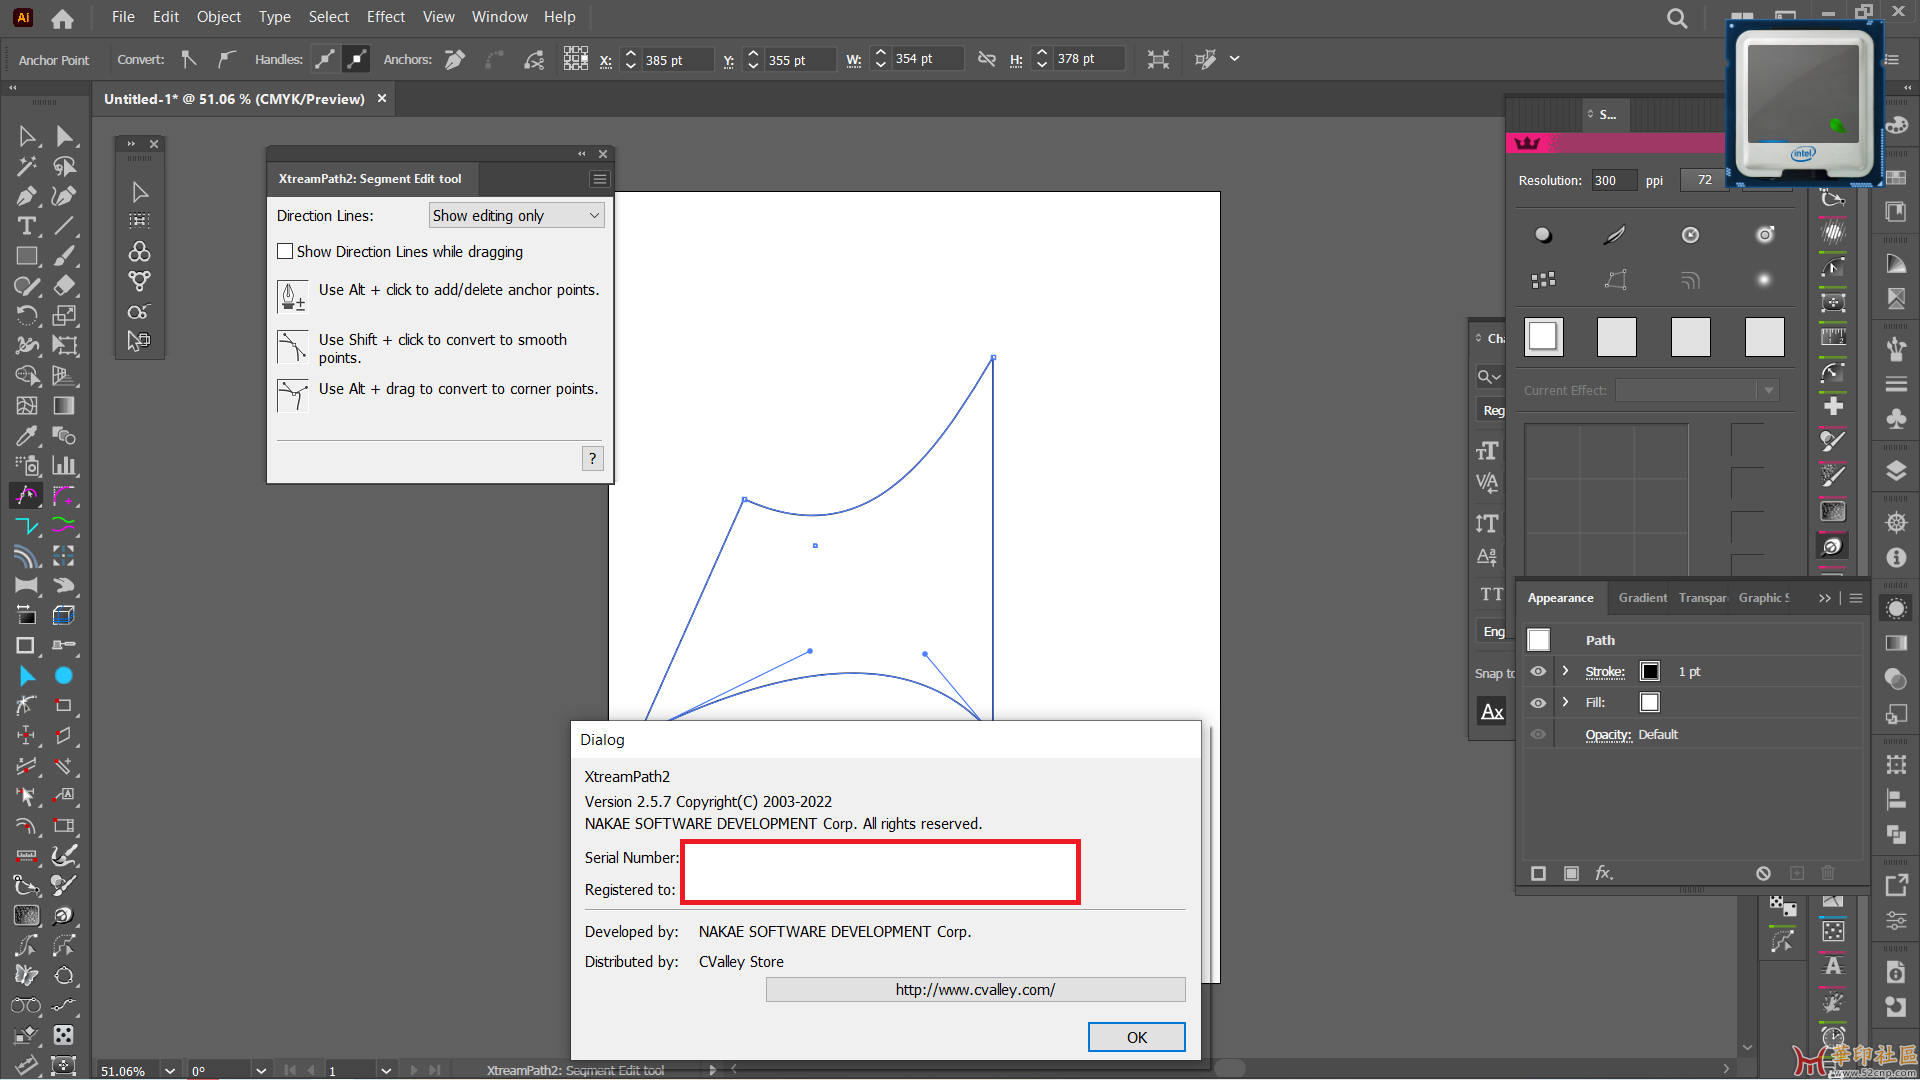The image size is (1920, 1080).
Task: Select the Type tool
Action: pyautogui.click(x=27, y=226)
